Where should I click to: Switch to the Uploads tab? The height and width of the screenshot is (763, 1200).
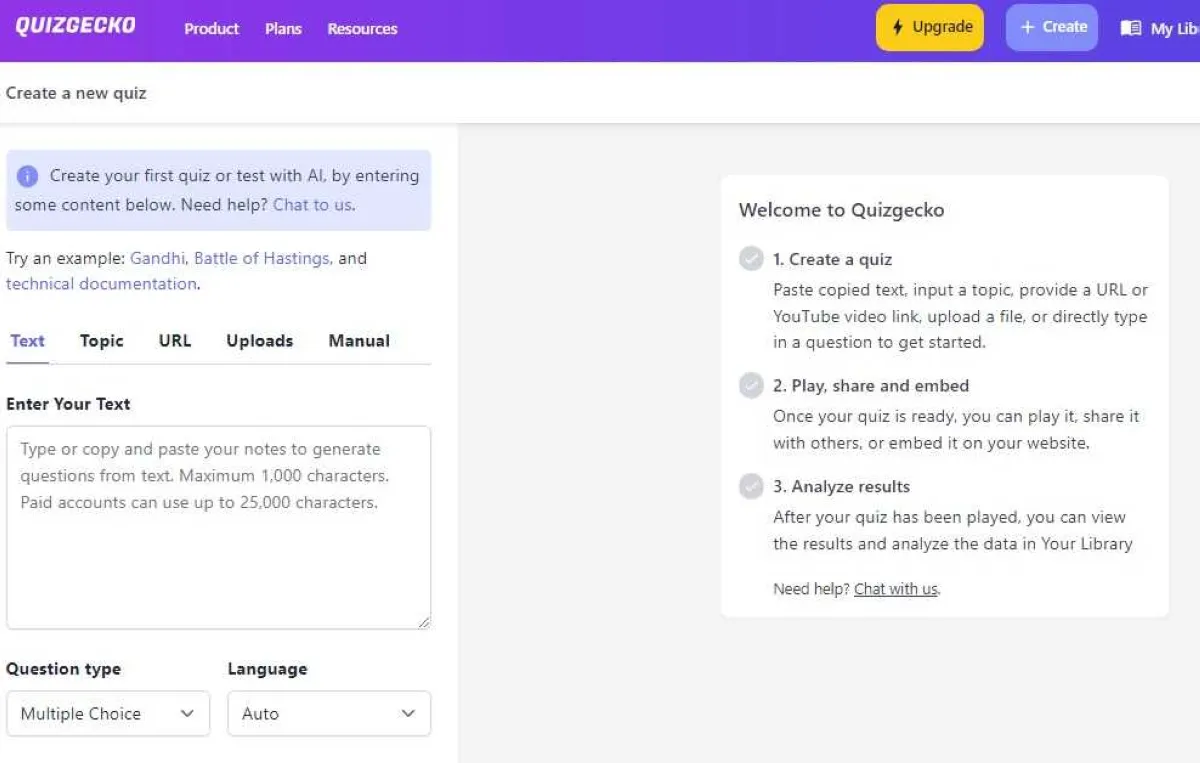coord(260,341)
